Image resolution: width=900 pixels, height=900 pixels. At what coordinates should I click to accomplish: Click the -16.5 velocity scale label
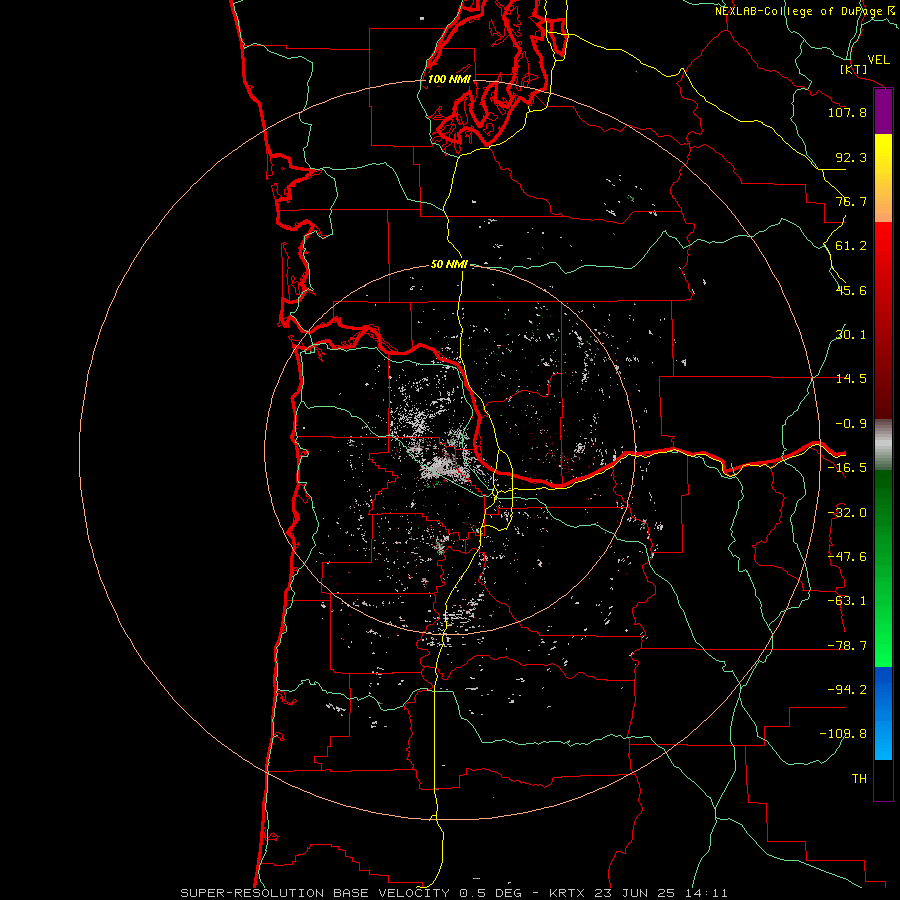(847, 467)
